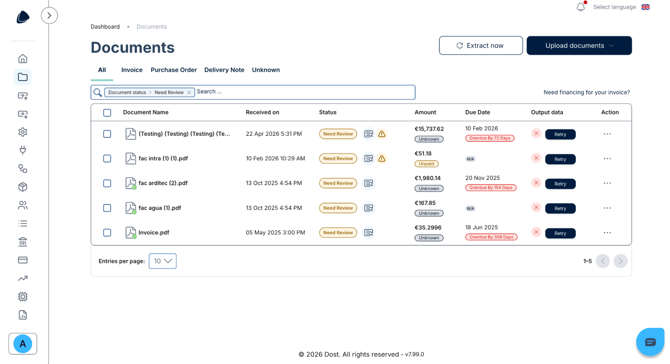
Task: Open action menu for the (Testing) document
Action: pyautogui.click(x=607, y=134)
